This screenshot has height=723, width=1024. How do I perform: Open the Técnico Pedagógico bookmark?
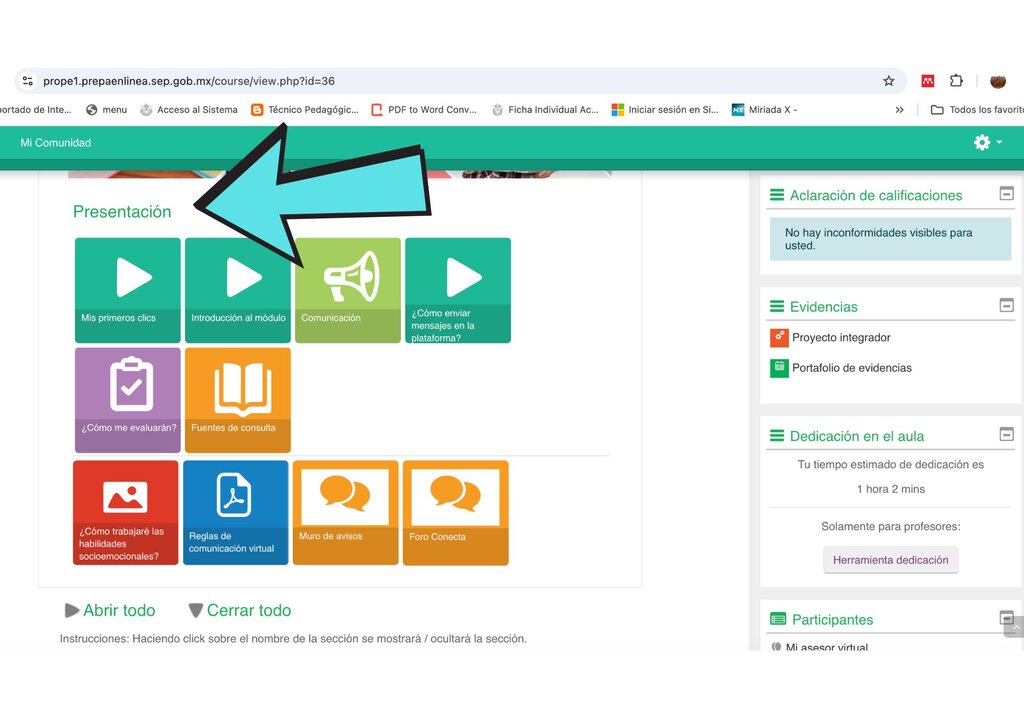point(305,110)
